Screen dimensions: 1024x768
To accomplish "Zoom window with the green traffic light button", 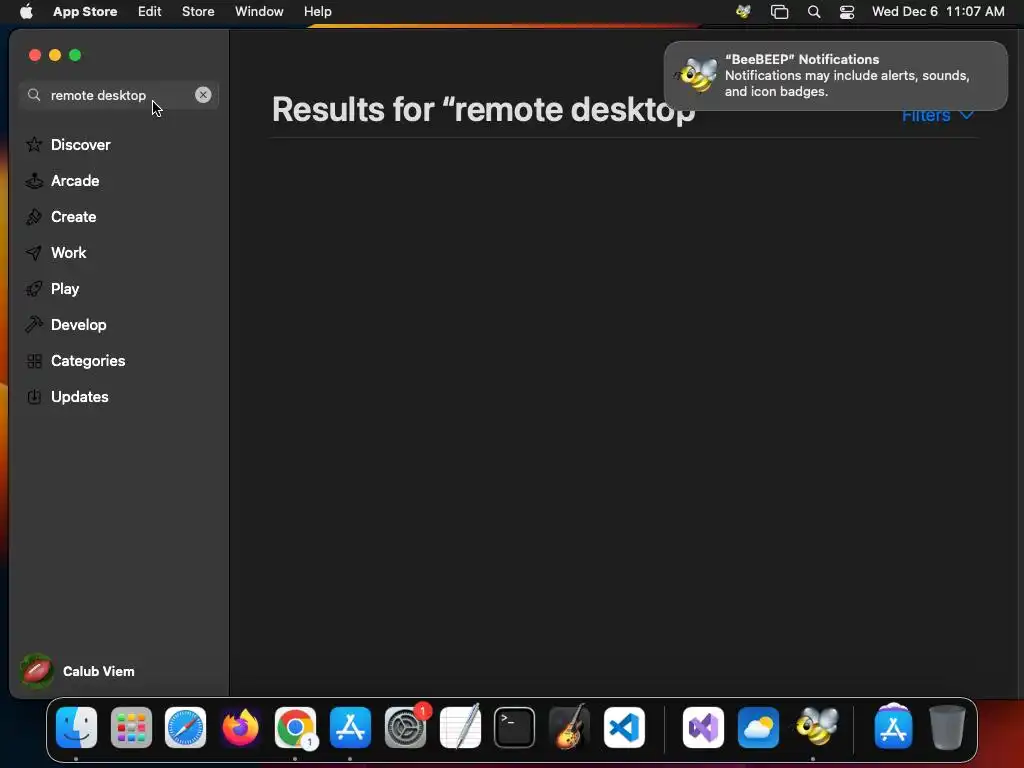I will click(x=75, y=56).
